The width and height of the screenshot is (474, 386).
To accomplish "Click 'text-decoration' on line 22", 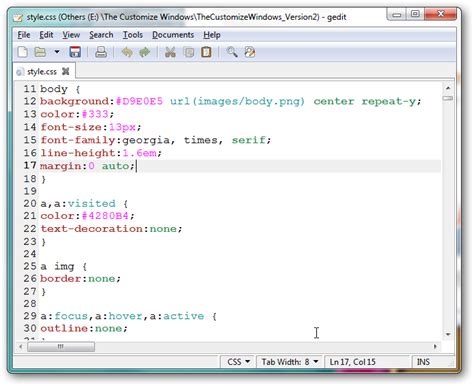I will point(91,229).
